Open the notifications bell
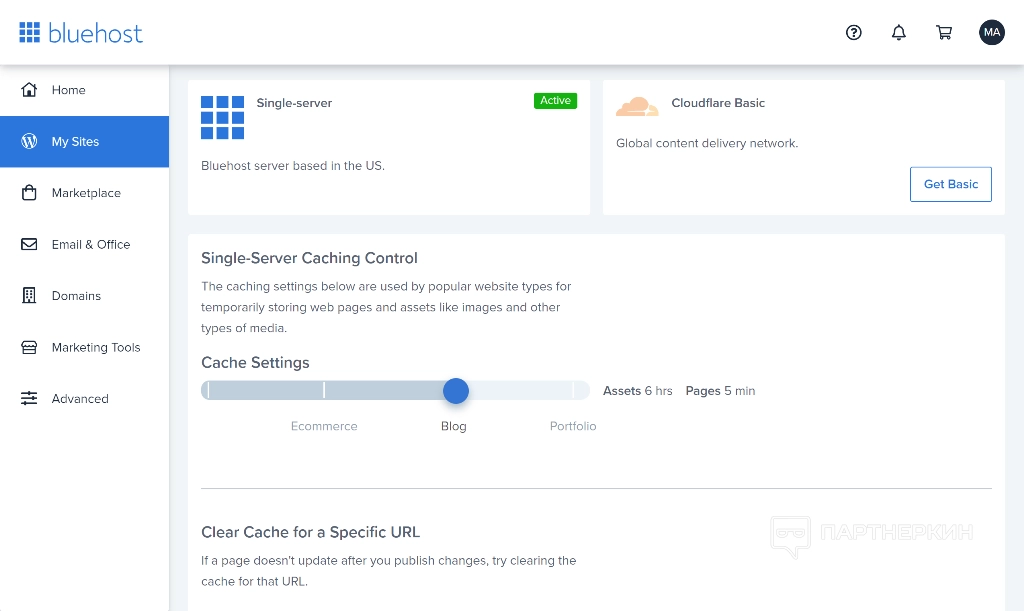1024x611 pixels. [898, 32]
